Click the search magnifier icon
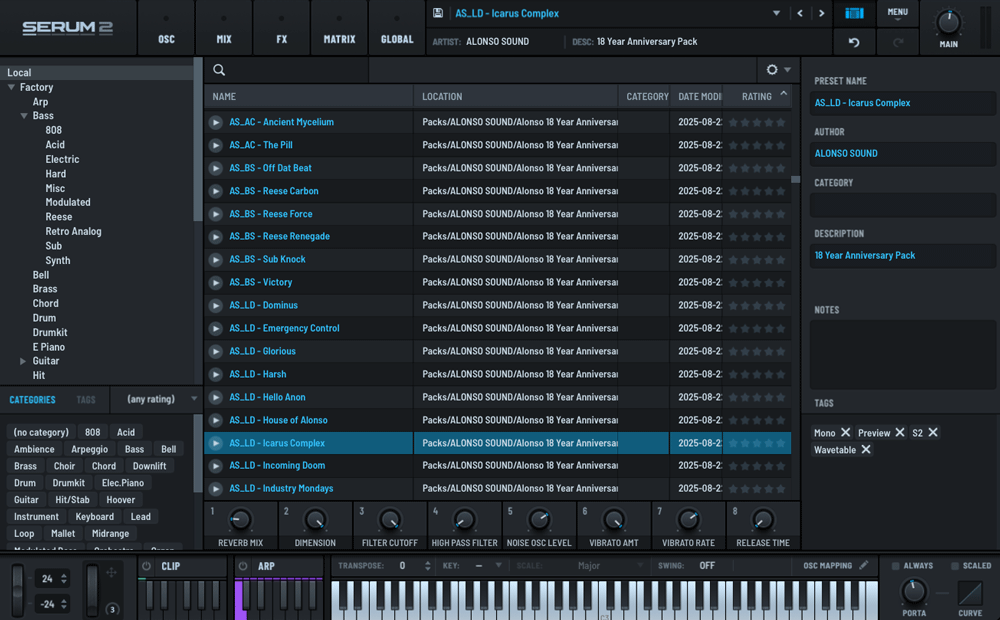The height and width of the screenshot is (620, 1000). pyautogui.click(x=219, y=70)
